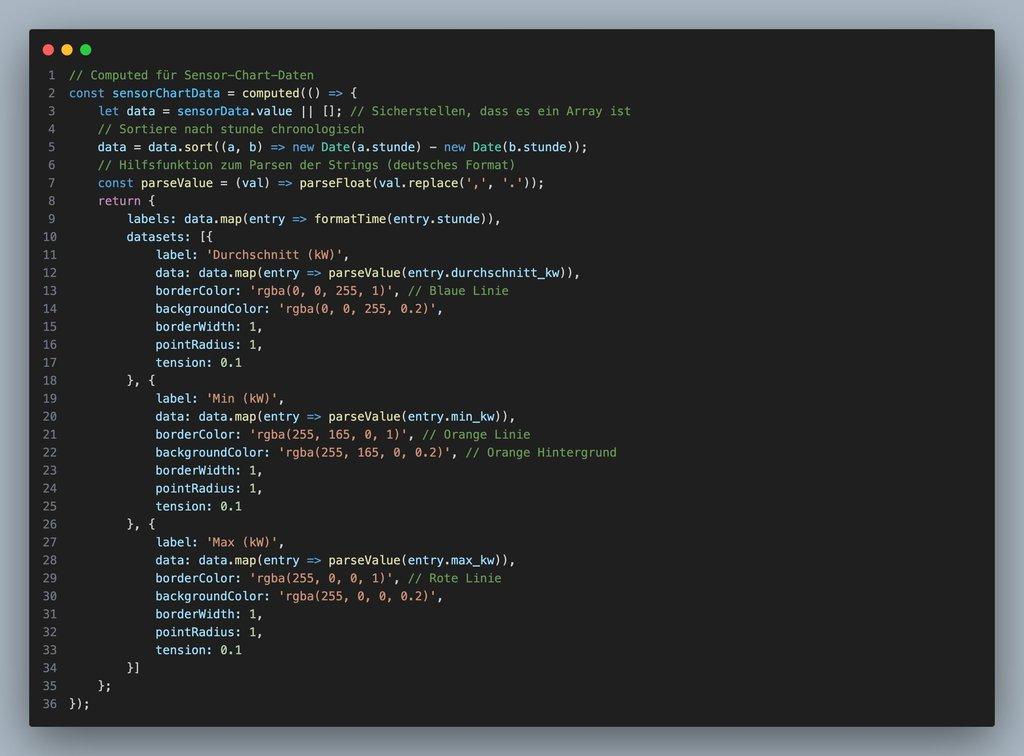Image resolution: width=1024 pixels, height=756 pixels.
Task: Click the 'Min (kW)' label string
Action: pyautogui.click(x=243, y=399)
